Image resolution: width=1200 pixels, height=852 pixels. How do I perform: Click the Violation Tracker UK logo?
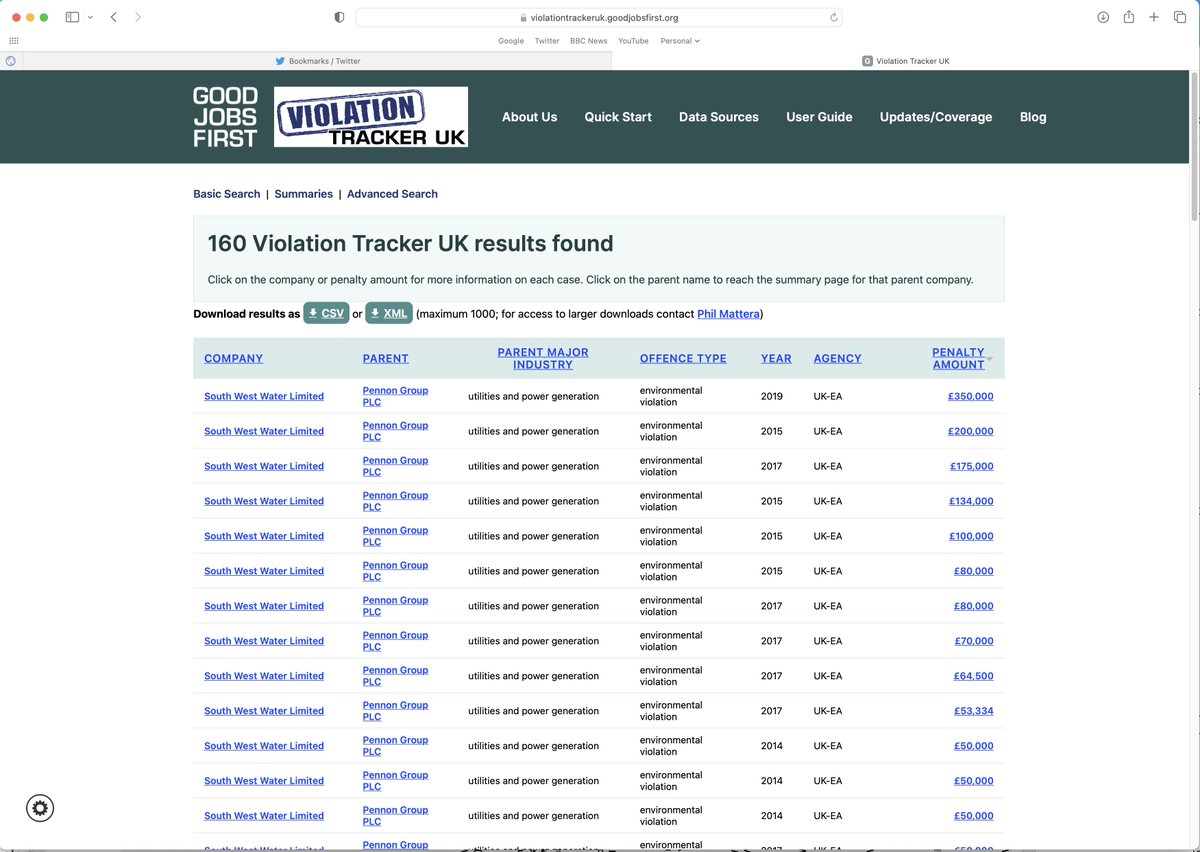click(371, 117)
